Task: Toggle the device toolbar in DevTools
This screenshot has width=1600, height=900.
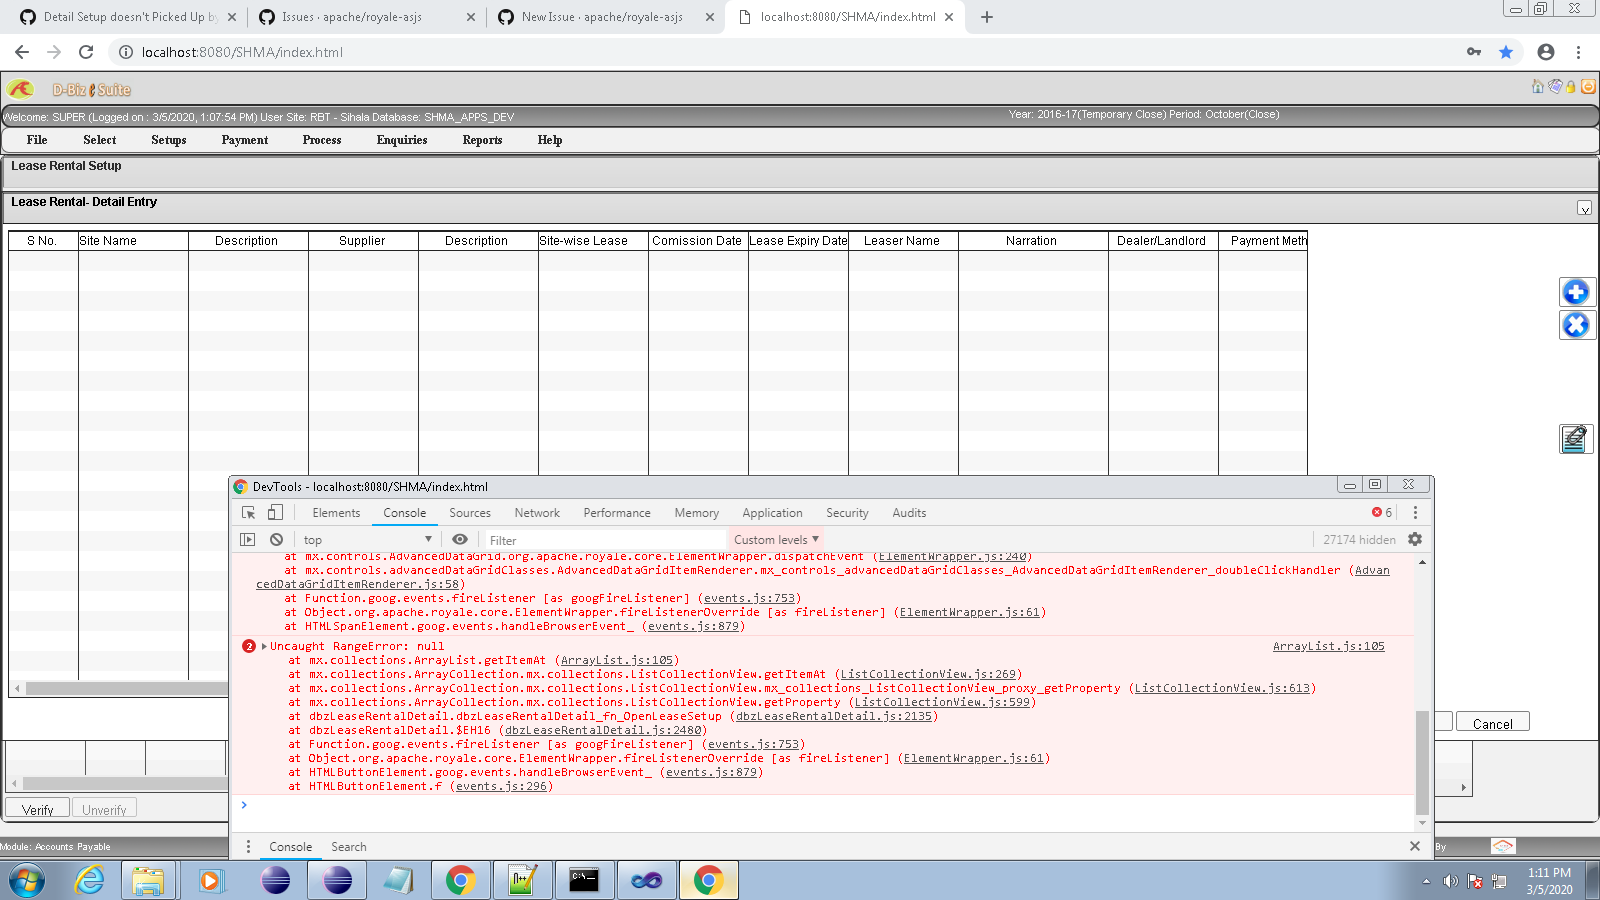Action: [275, 512]
